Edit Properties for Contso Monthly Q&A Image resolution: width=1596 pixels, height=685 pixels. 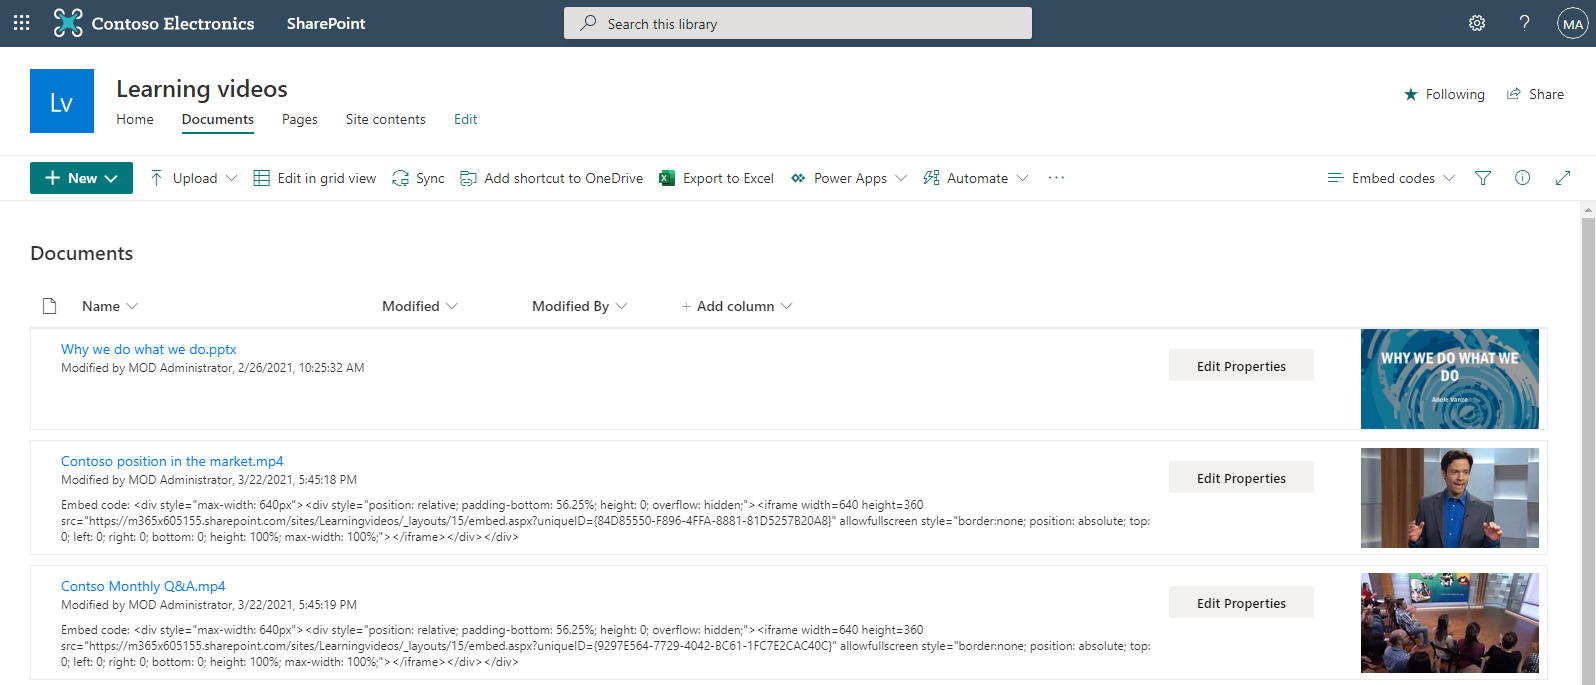pos(1241,603)
